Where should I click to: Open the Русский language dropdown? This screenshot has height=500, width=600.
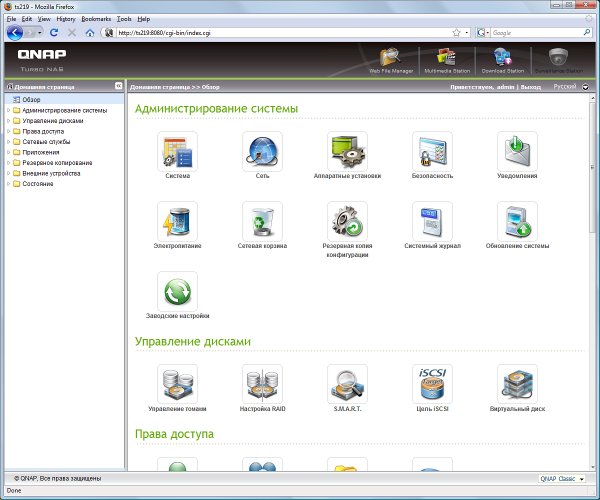point(585,87)
